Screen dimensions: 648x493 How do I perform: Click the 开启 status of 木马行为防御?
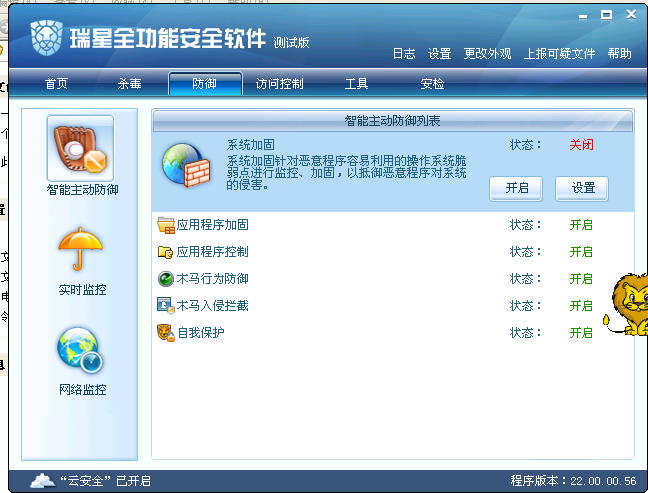[x=581, y=279]
